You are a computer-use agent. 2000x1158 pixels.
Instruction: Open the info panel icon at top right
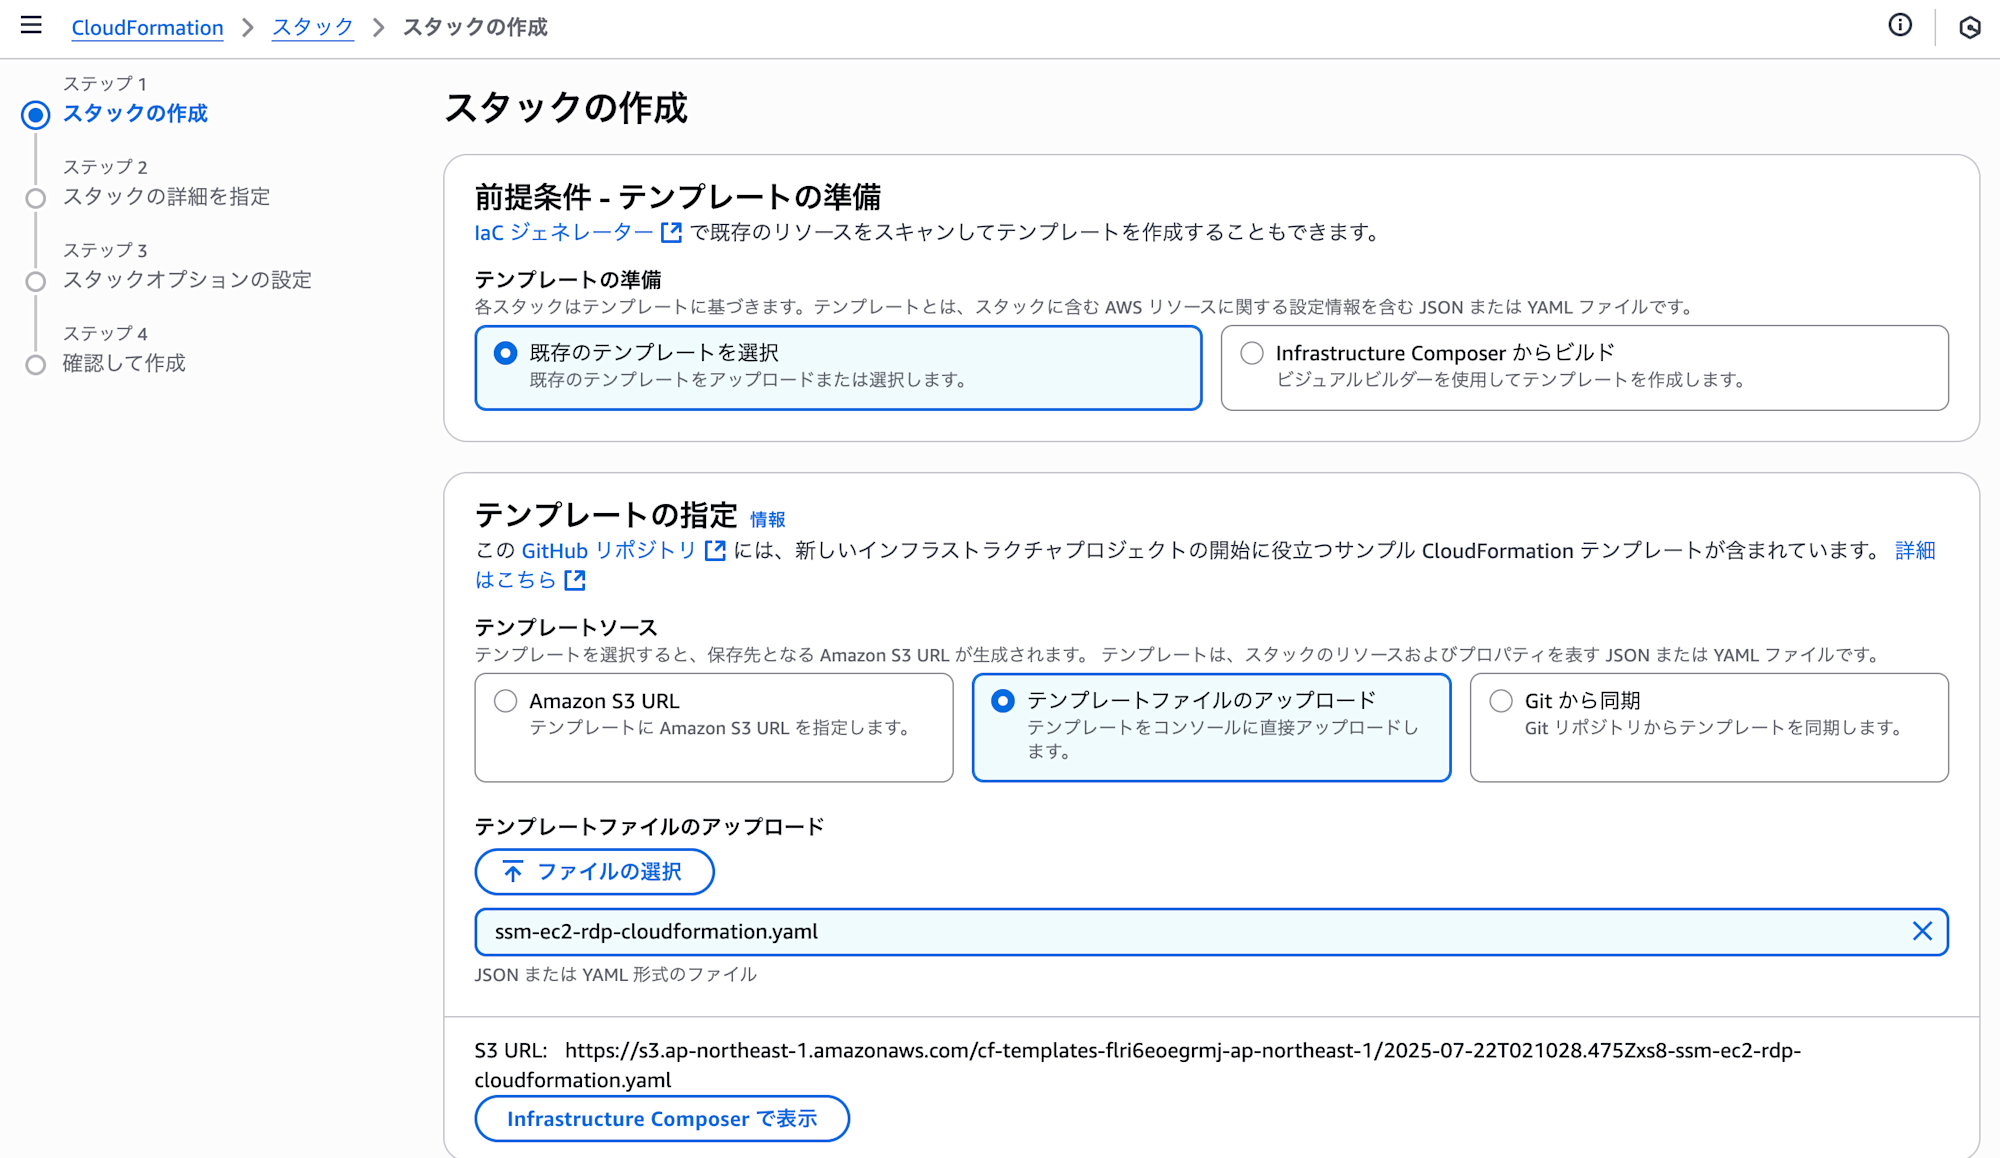click(x=1900, y=25)
